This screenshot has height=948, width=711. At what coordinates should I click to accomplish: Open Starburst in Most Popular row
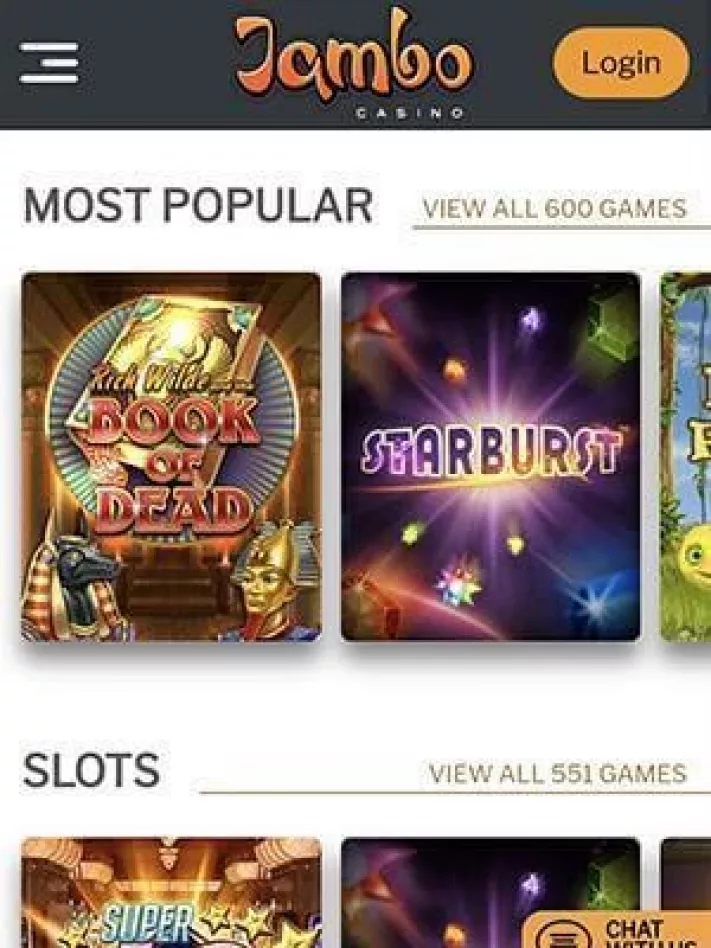coord(490,457)
